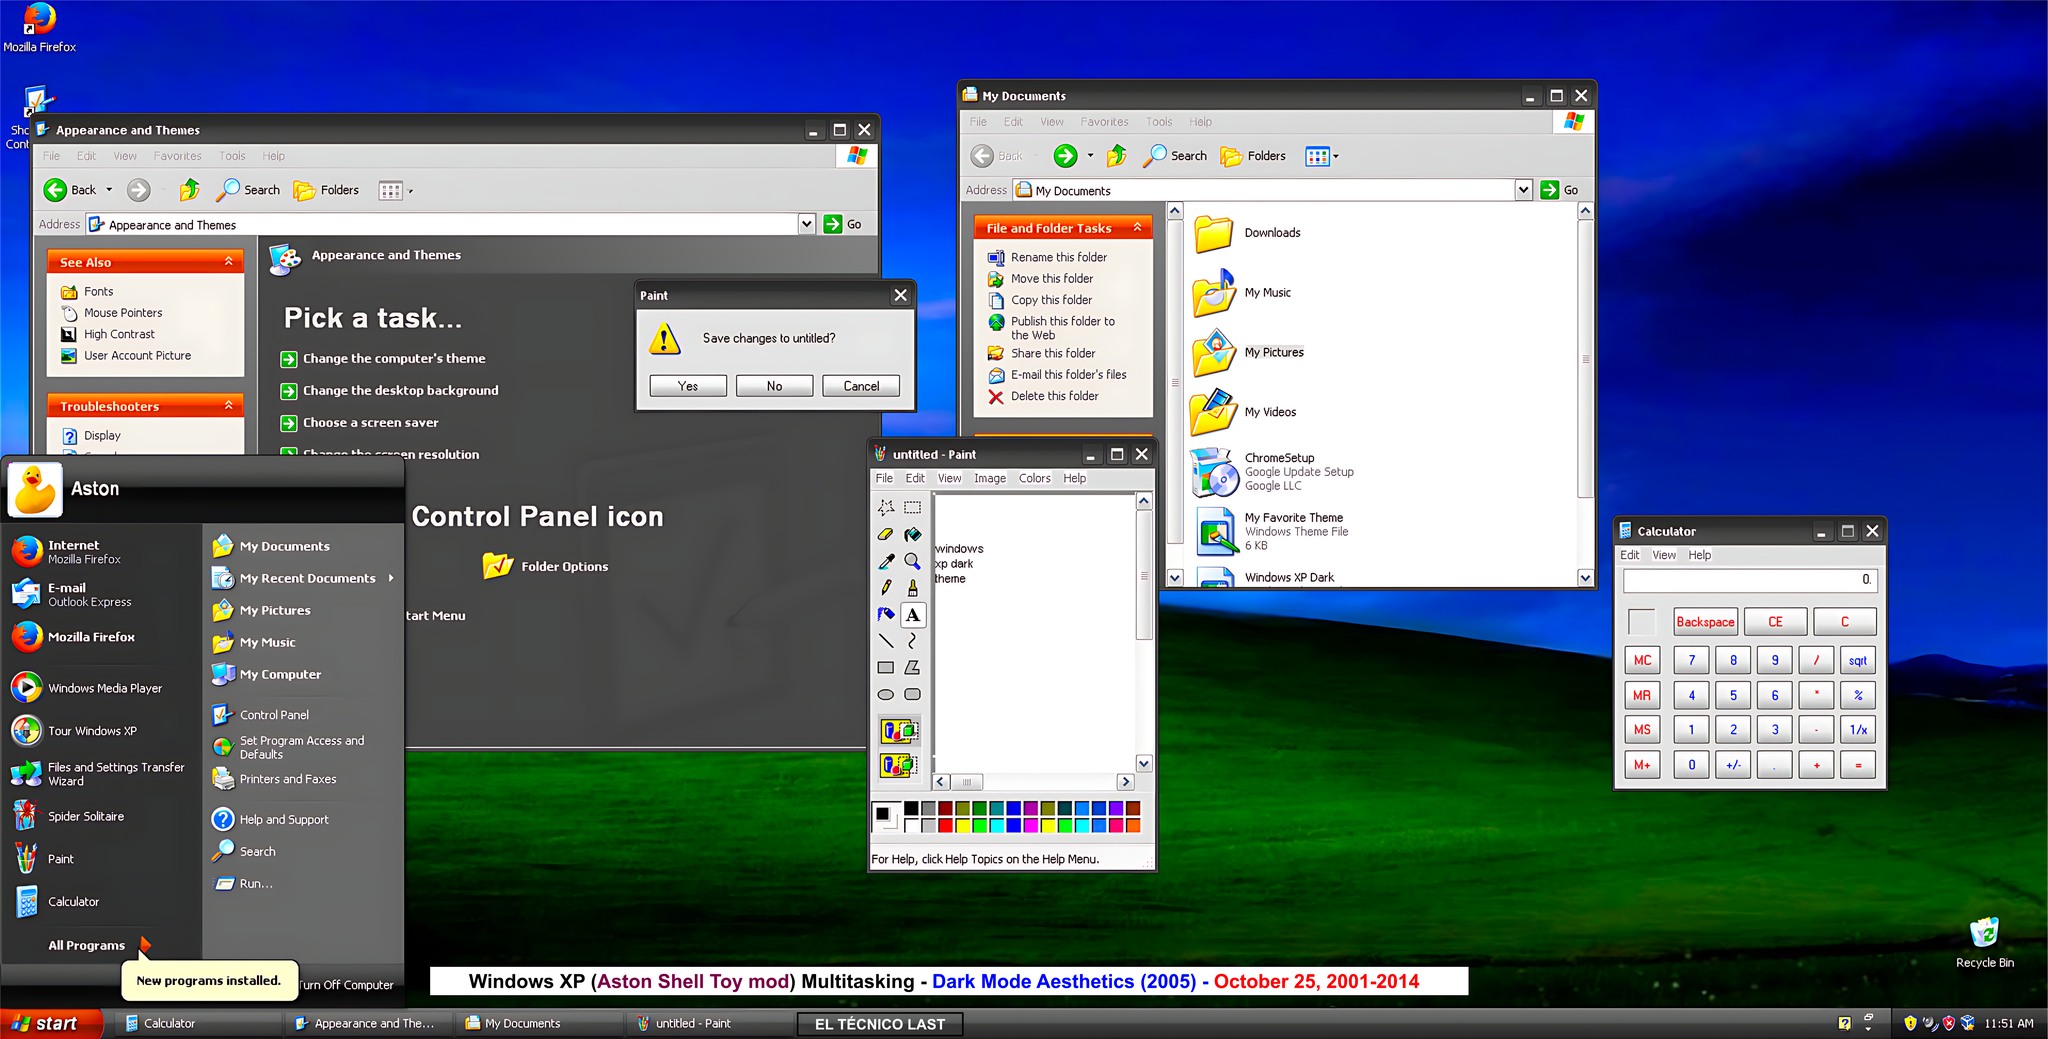Click Change the desktop background task link
The height and width of the screenshot is (1039, 2048).
(400, 390)
